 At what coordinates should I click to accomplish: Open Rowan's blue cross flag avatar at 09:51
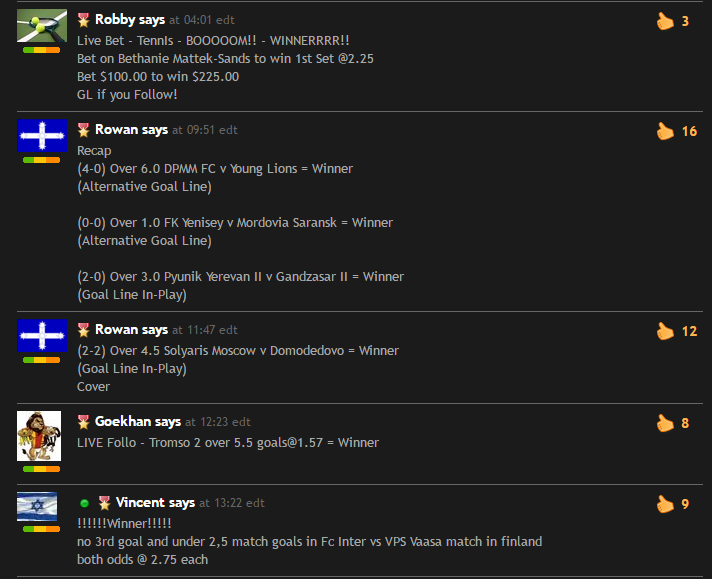coord(42,135)
